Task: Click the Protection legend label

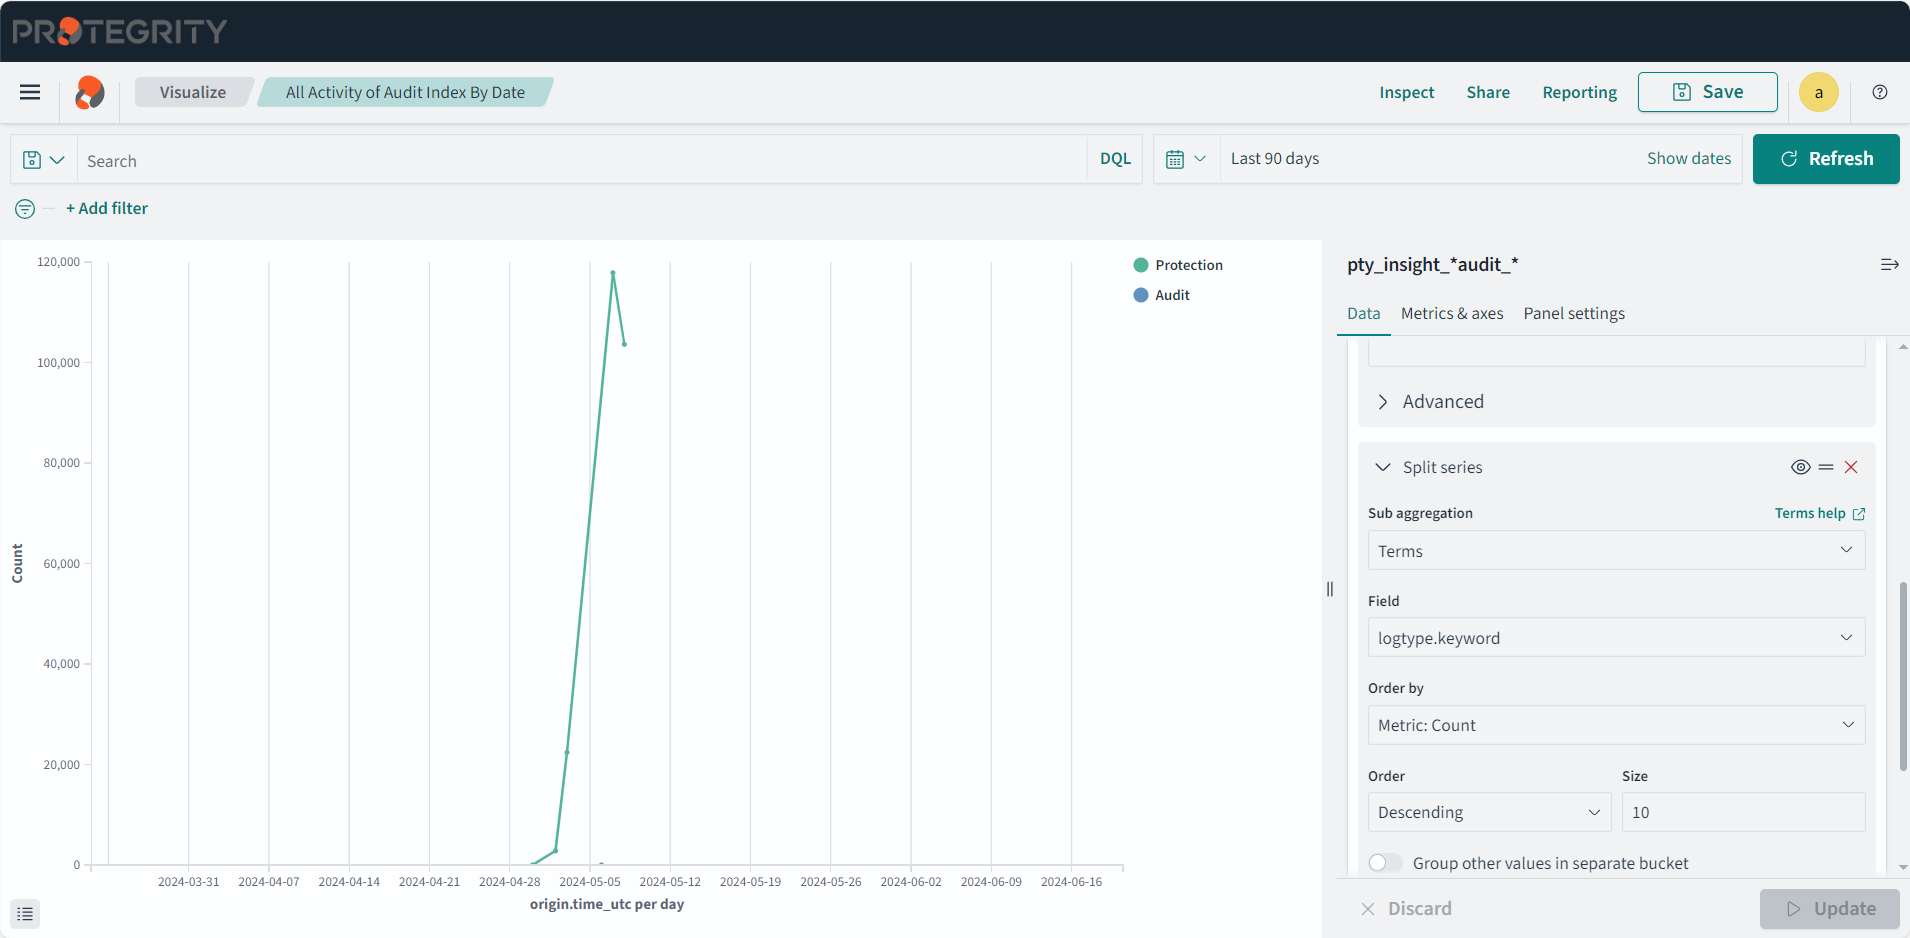Action: [1189, 265]
